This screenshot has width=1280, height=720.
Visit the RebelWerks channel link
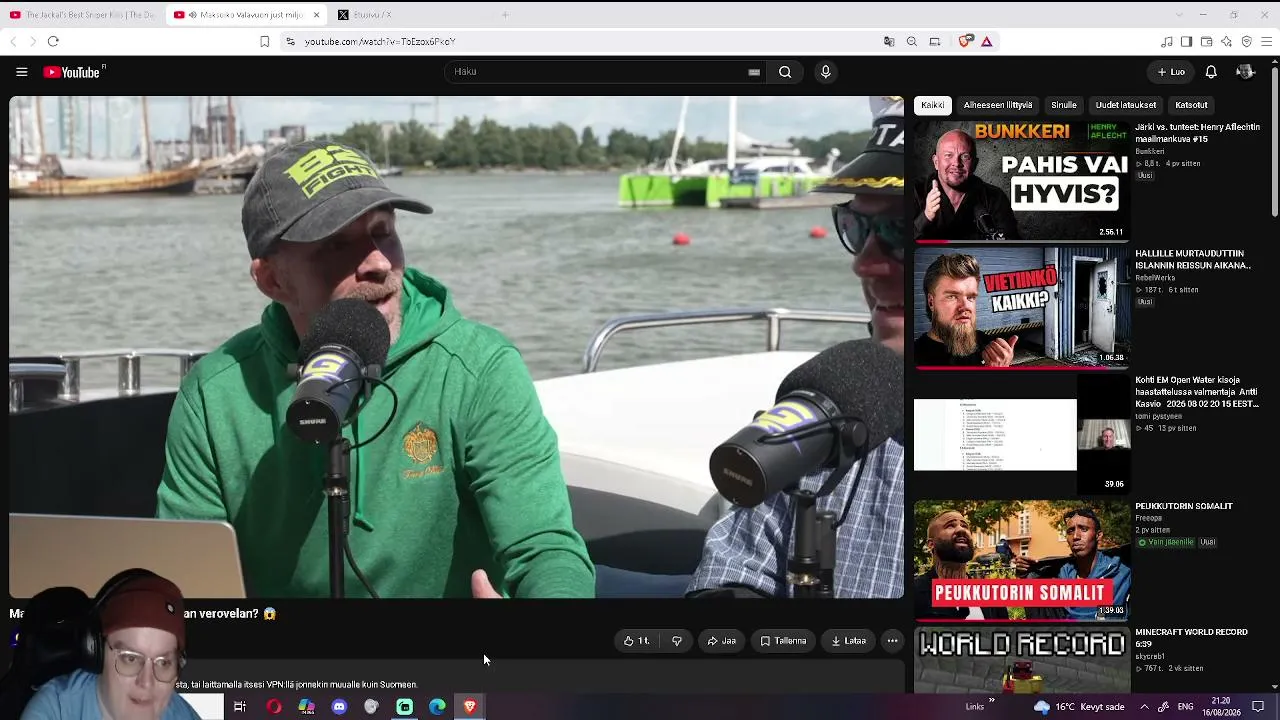click(x=1155, y=278)
